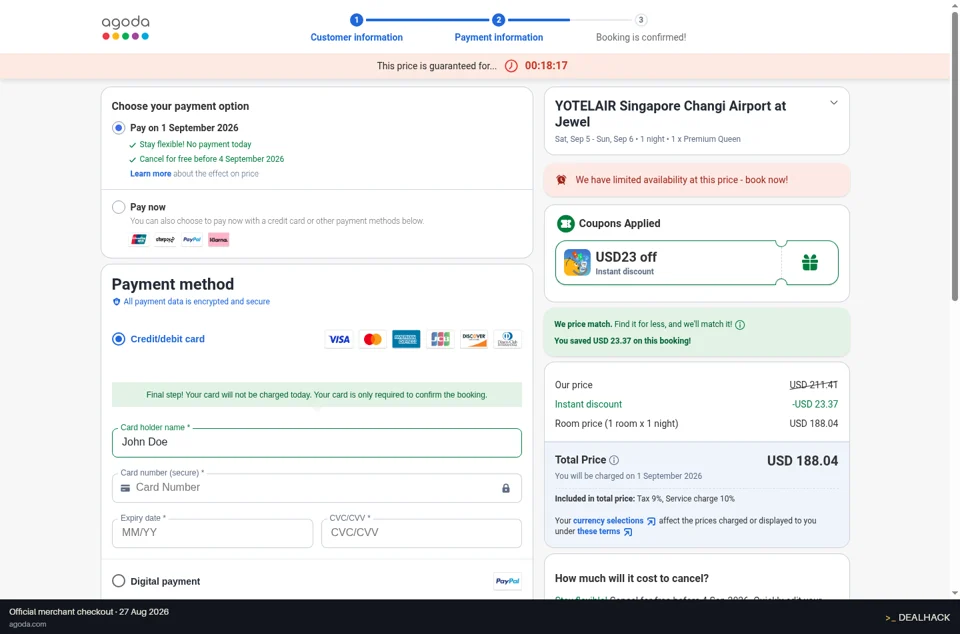This screenshot has width=960, height=634.
Task: Click the 00:18:17 countdown timer
Action: coord(546,65)
